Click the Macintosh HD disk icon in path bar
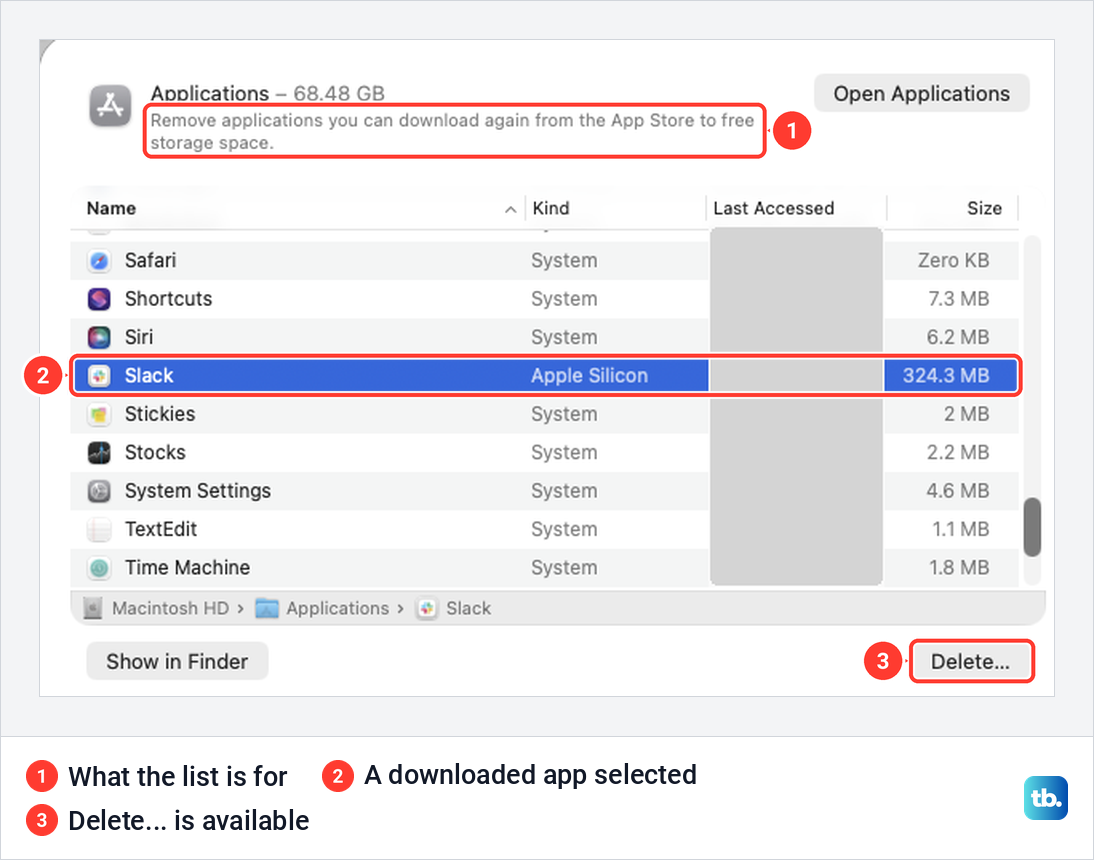 coord(92,608)
